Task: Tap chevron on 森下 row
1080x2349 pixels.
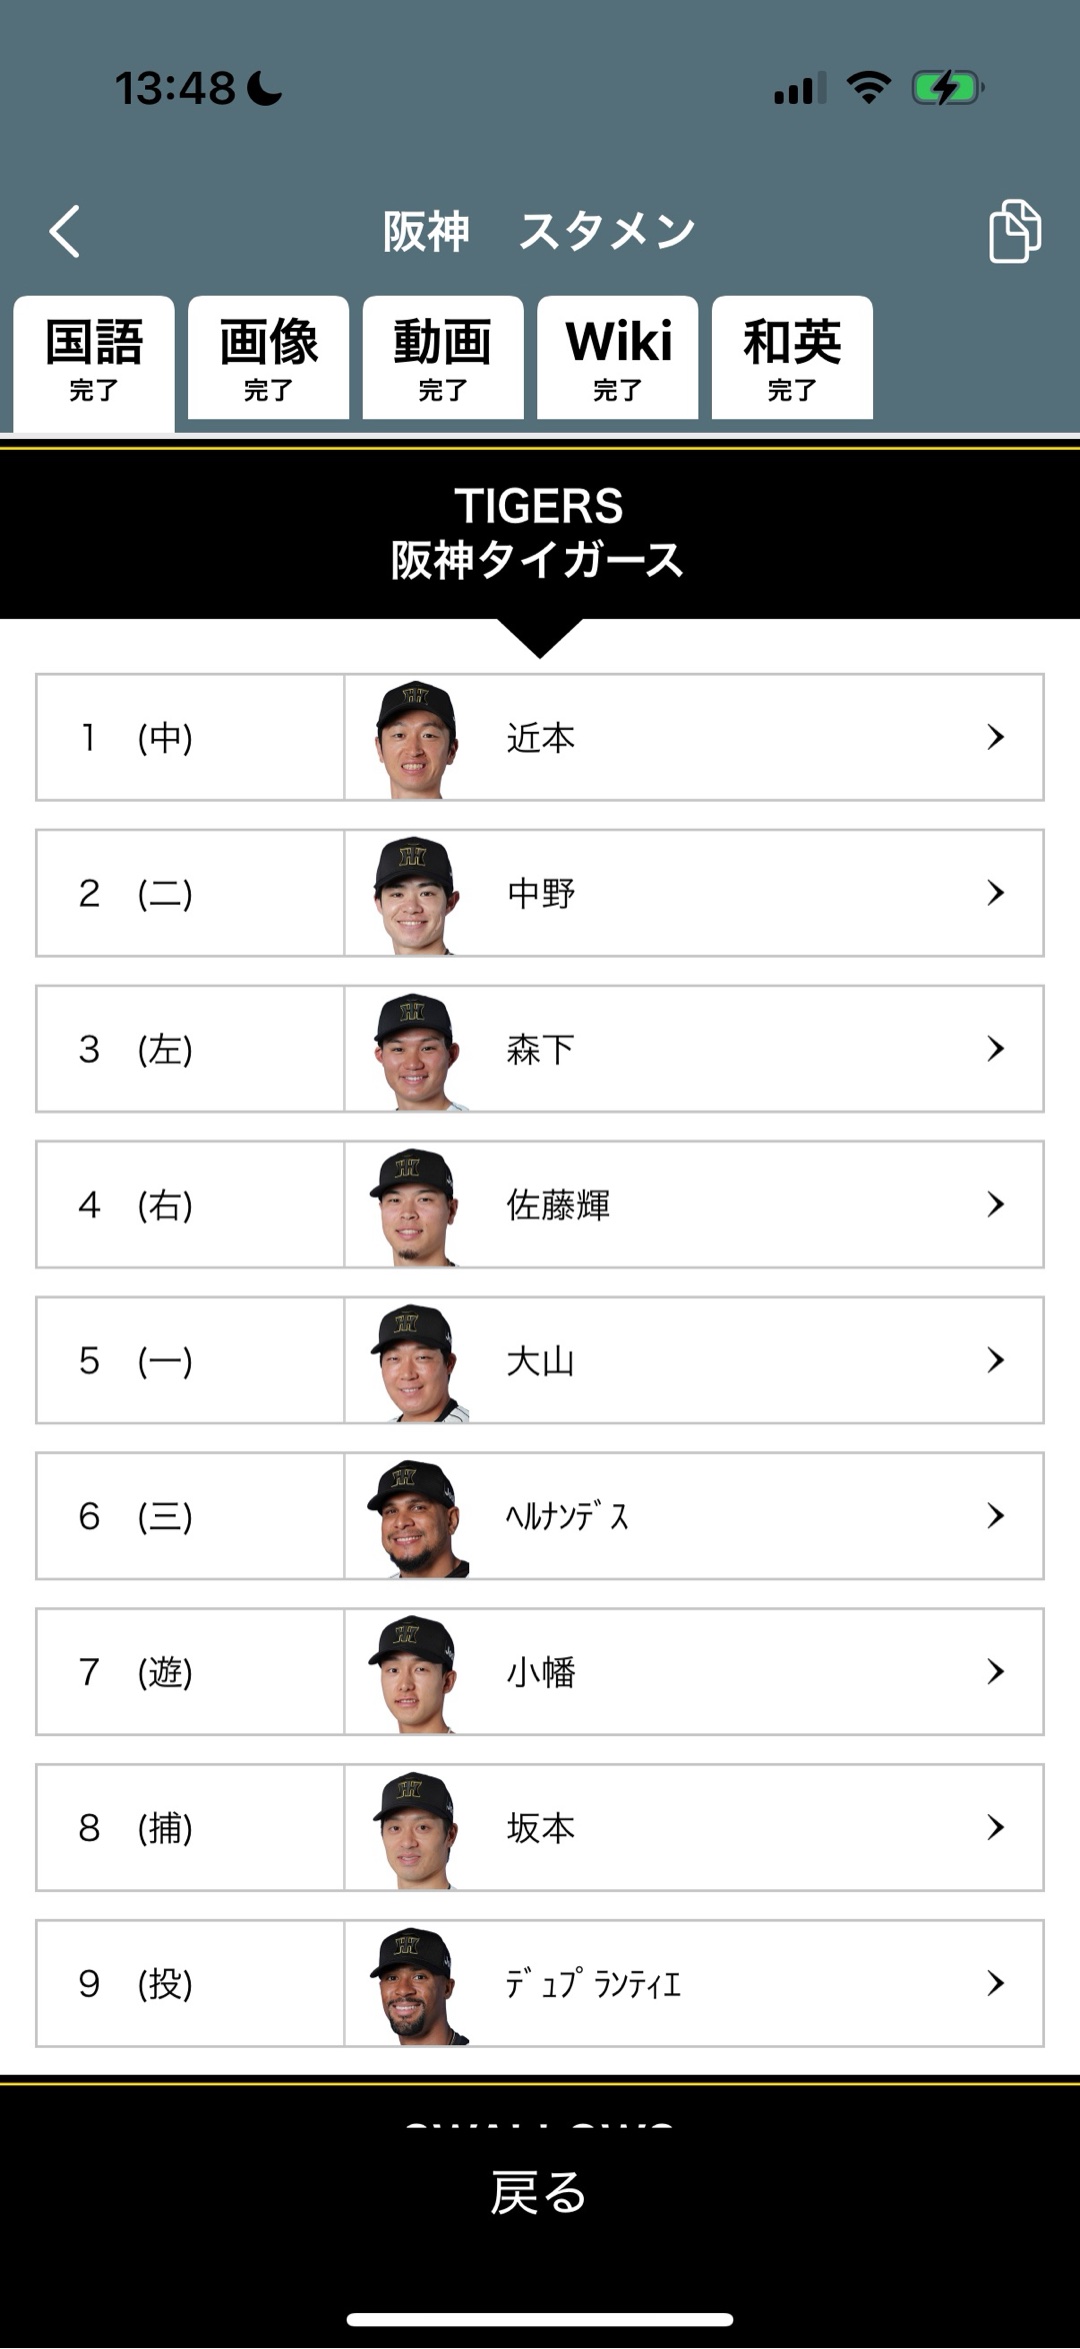Action: click(995, 1049)
